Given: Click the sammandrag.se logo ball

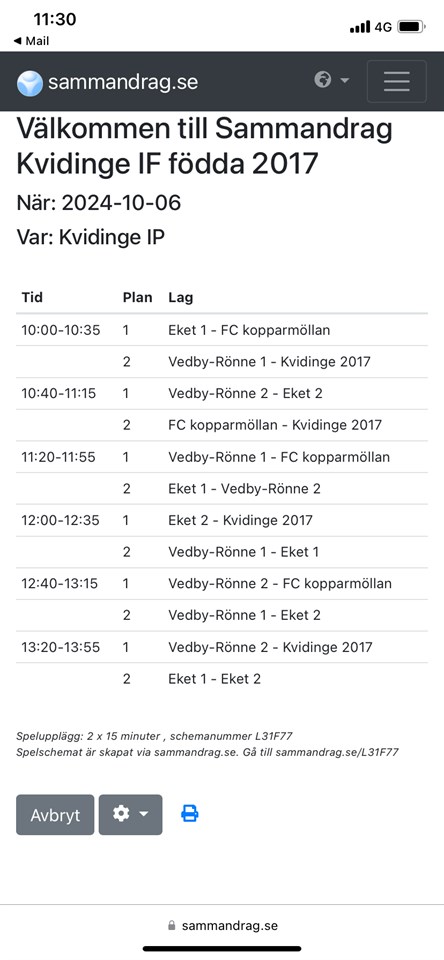Looking at the screenshot, I should tap(30, 83).
